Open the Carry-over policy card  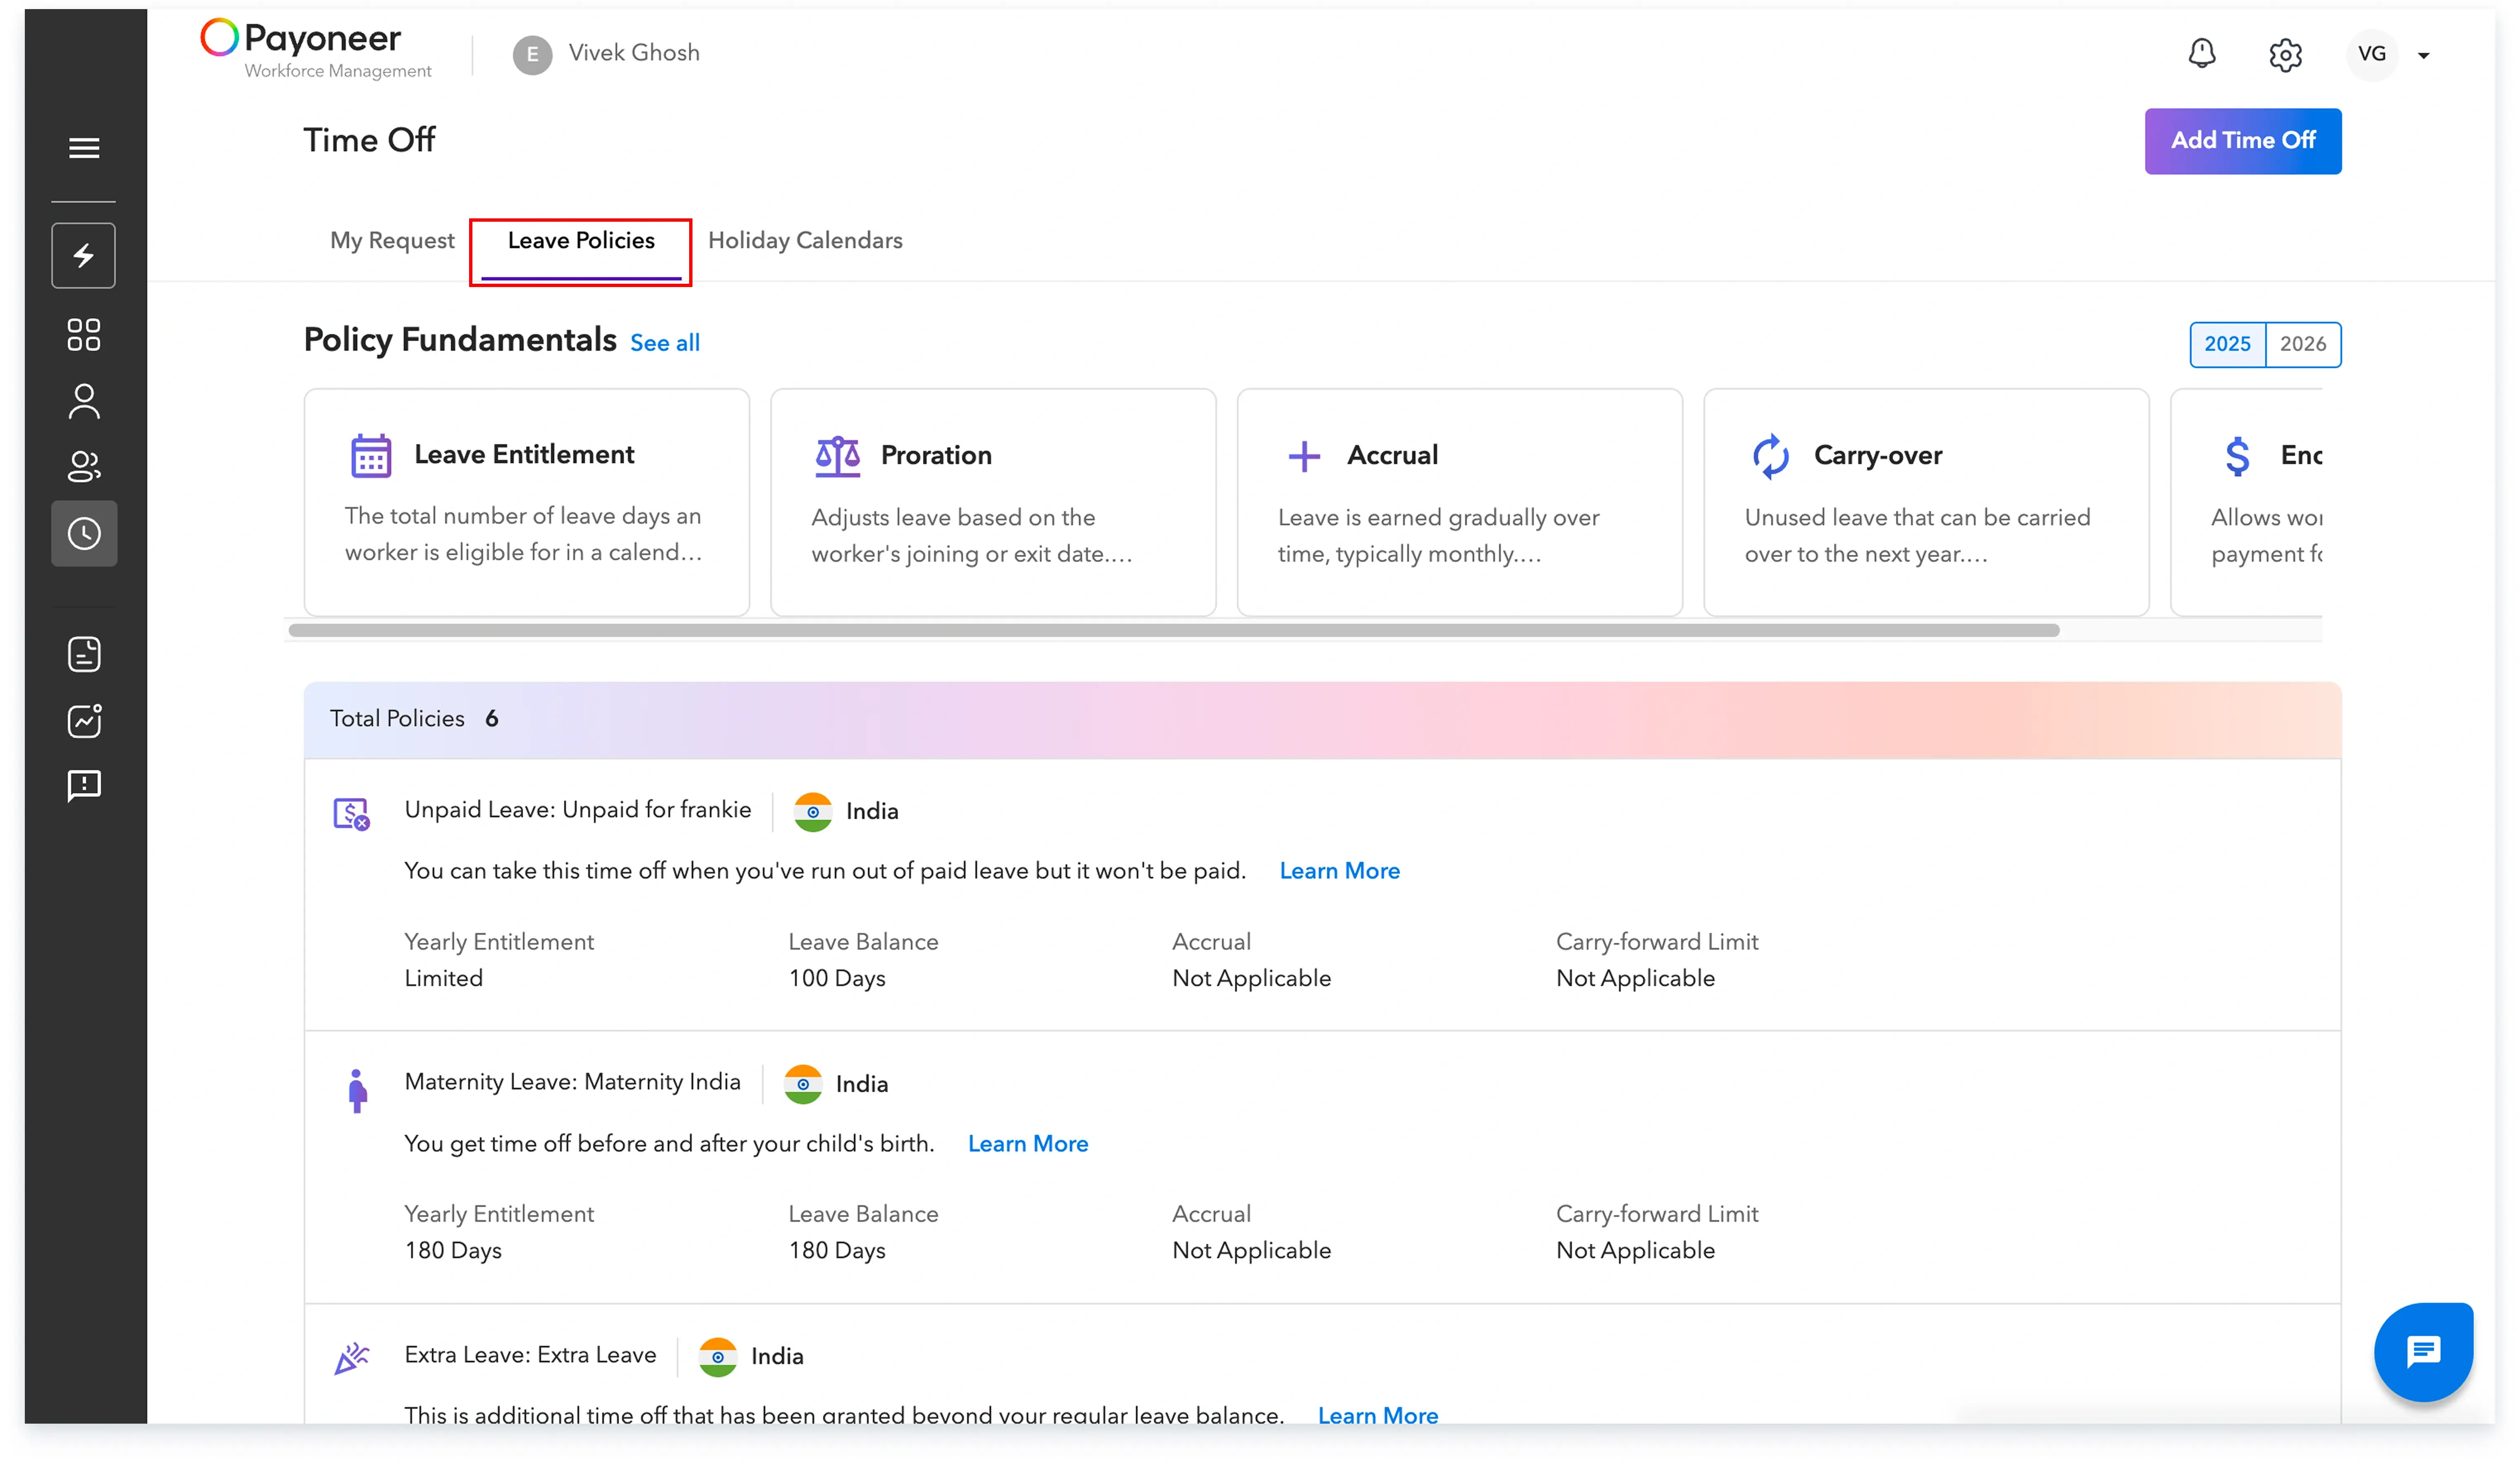[1925, 502]
